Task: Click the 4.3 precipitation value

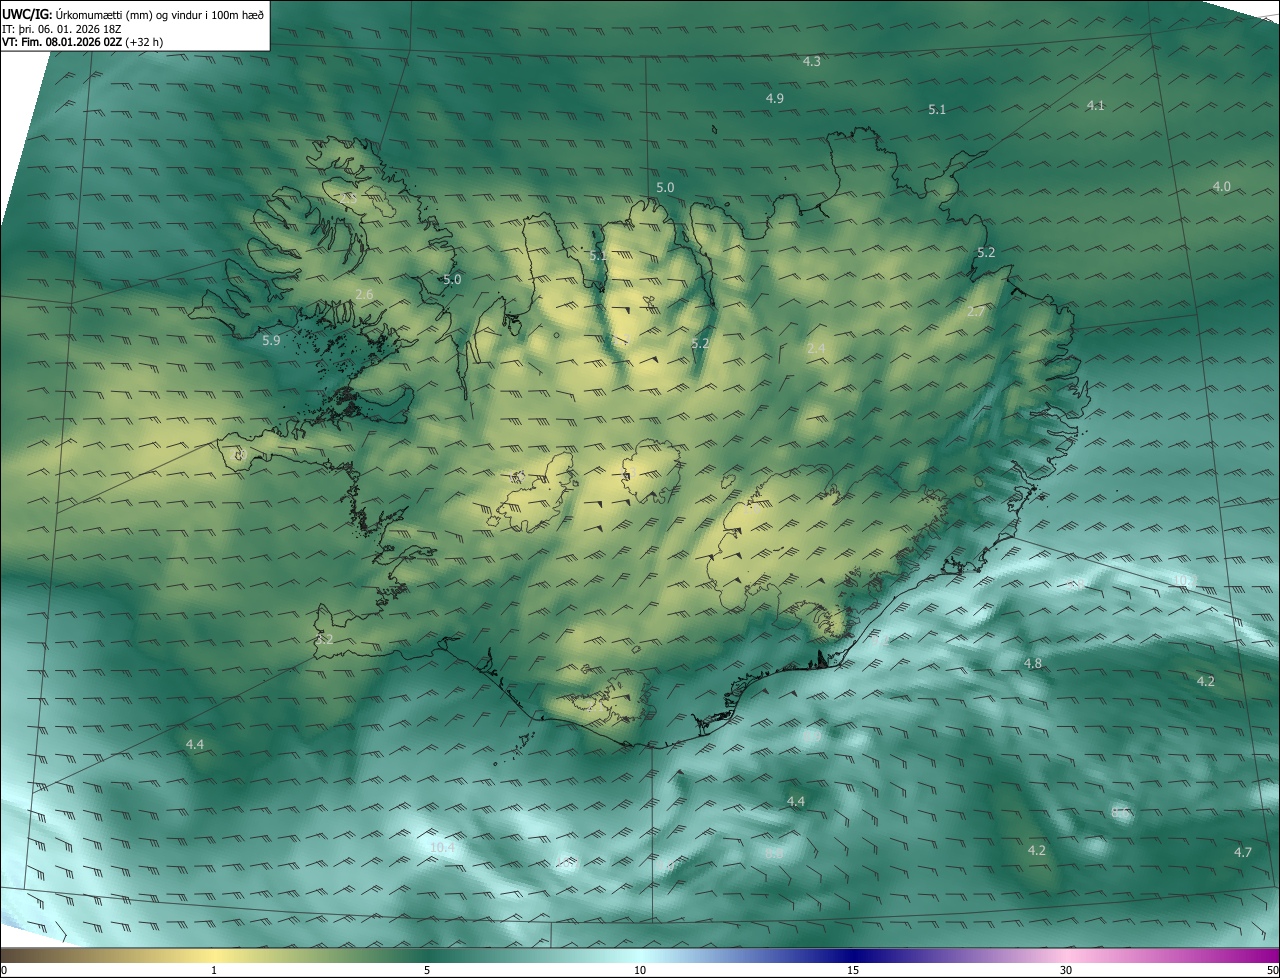Action: pos(812,62)
